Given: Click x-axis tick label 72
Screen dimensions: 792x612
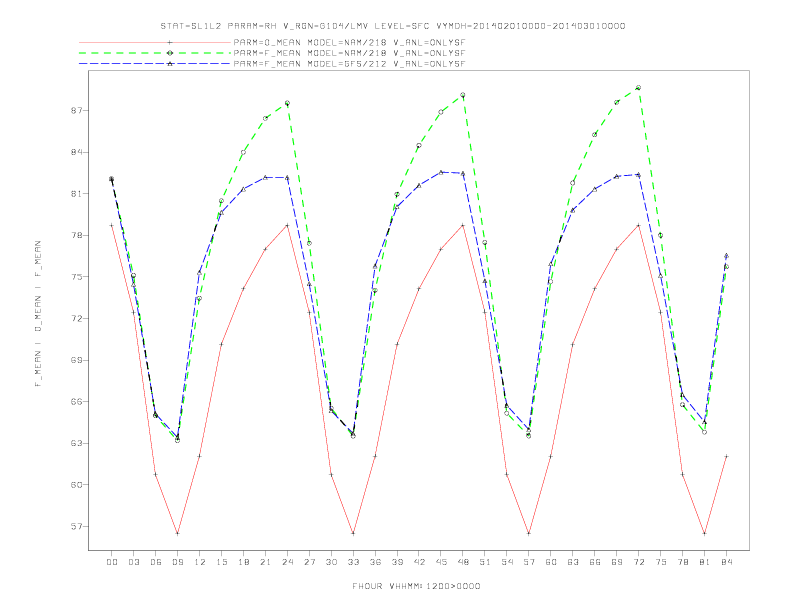Looking at the screenshot, I should click(638, 562).
